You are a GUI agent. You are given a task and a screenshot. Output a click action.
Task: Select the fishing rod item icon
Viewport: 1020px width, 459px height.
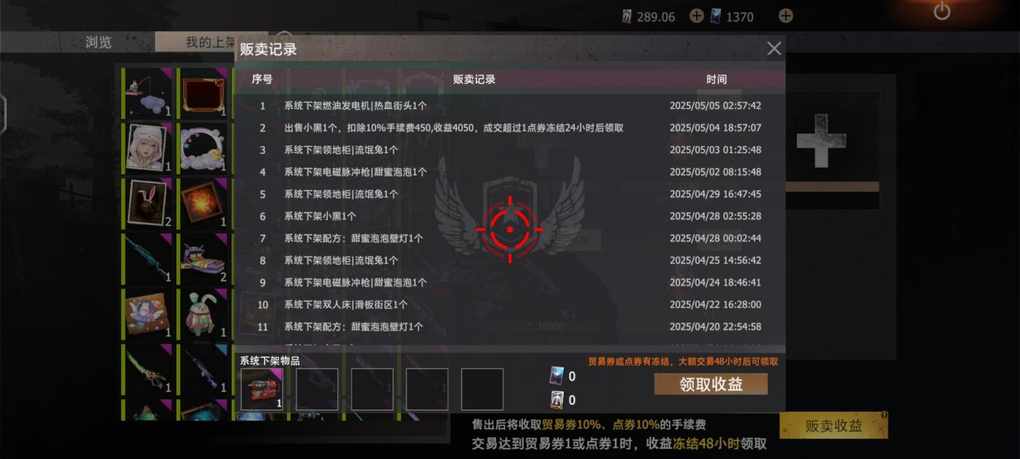coord(147,92)
